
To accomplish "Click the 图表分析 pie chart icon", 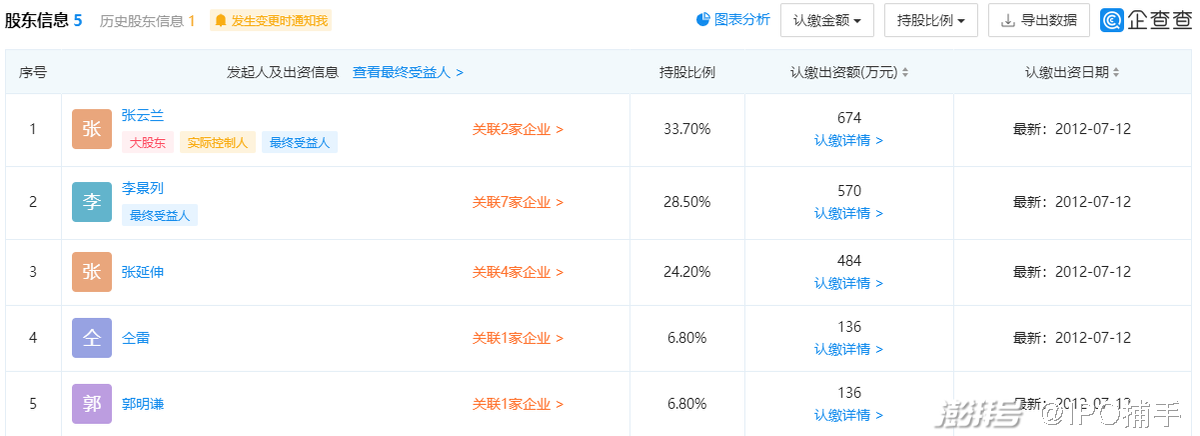I will [x=703, y=19].
